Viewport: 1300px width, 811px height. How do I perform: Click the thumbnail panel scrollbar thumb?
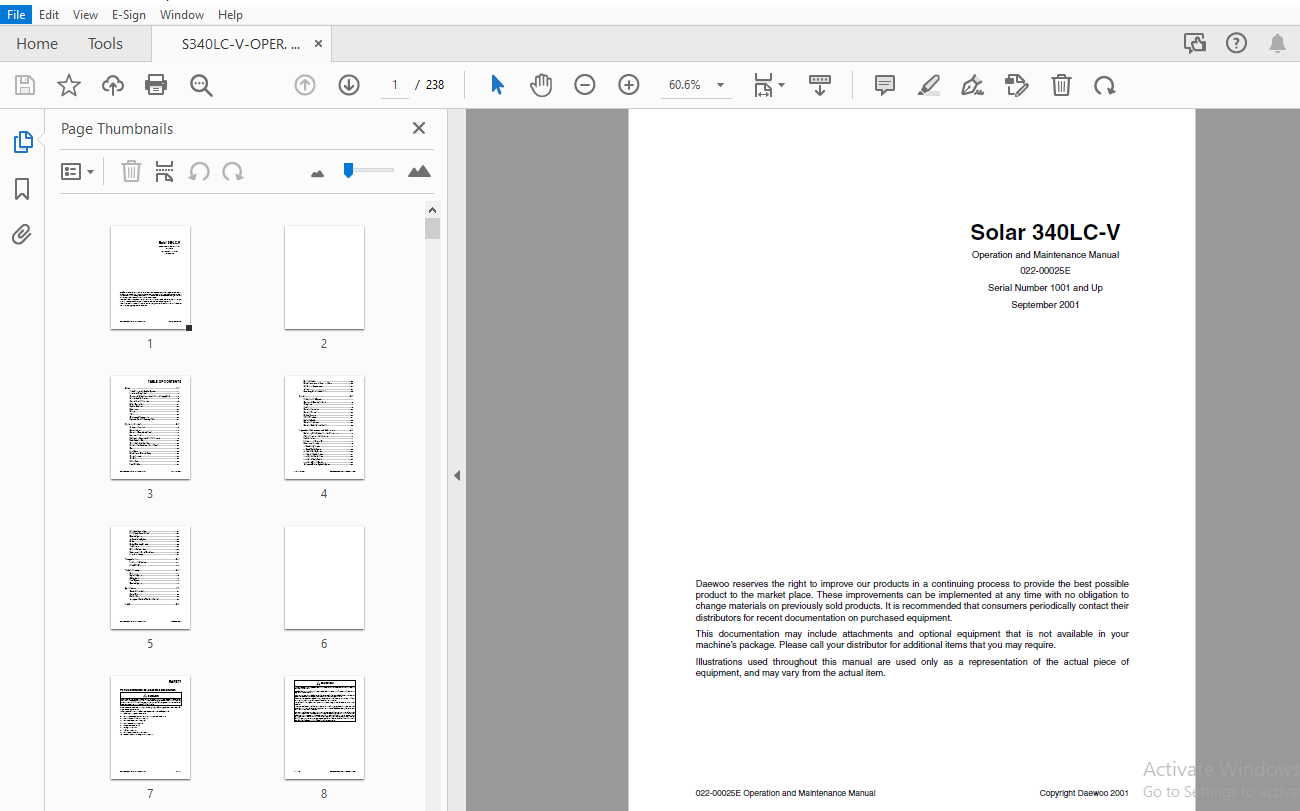click(x=432, y=229)
